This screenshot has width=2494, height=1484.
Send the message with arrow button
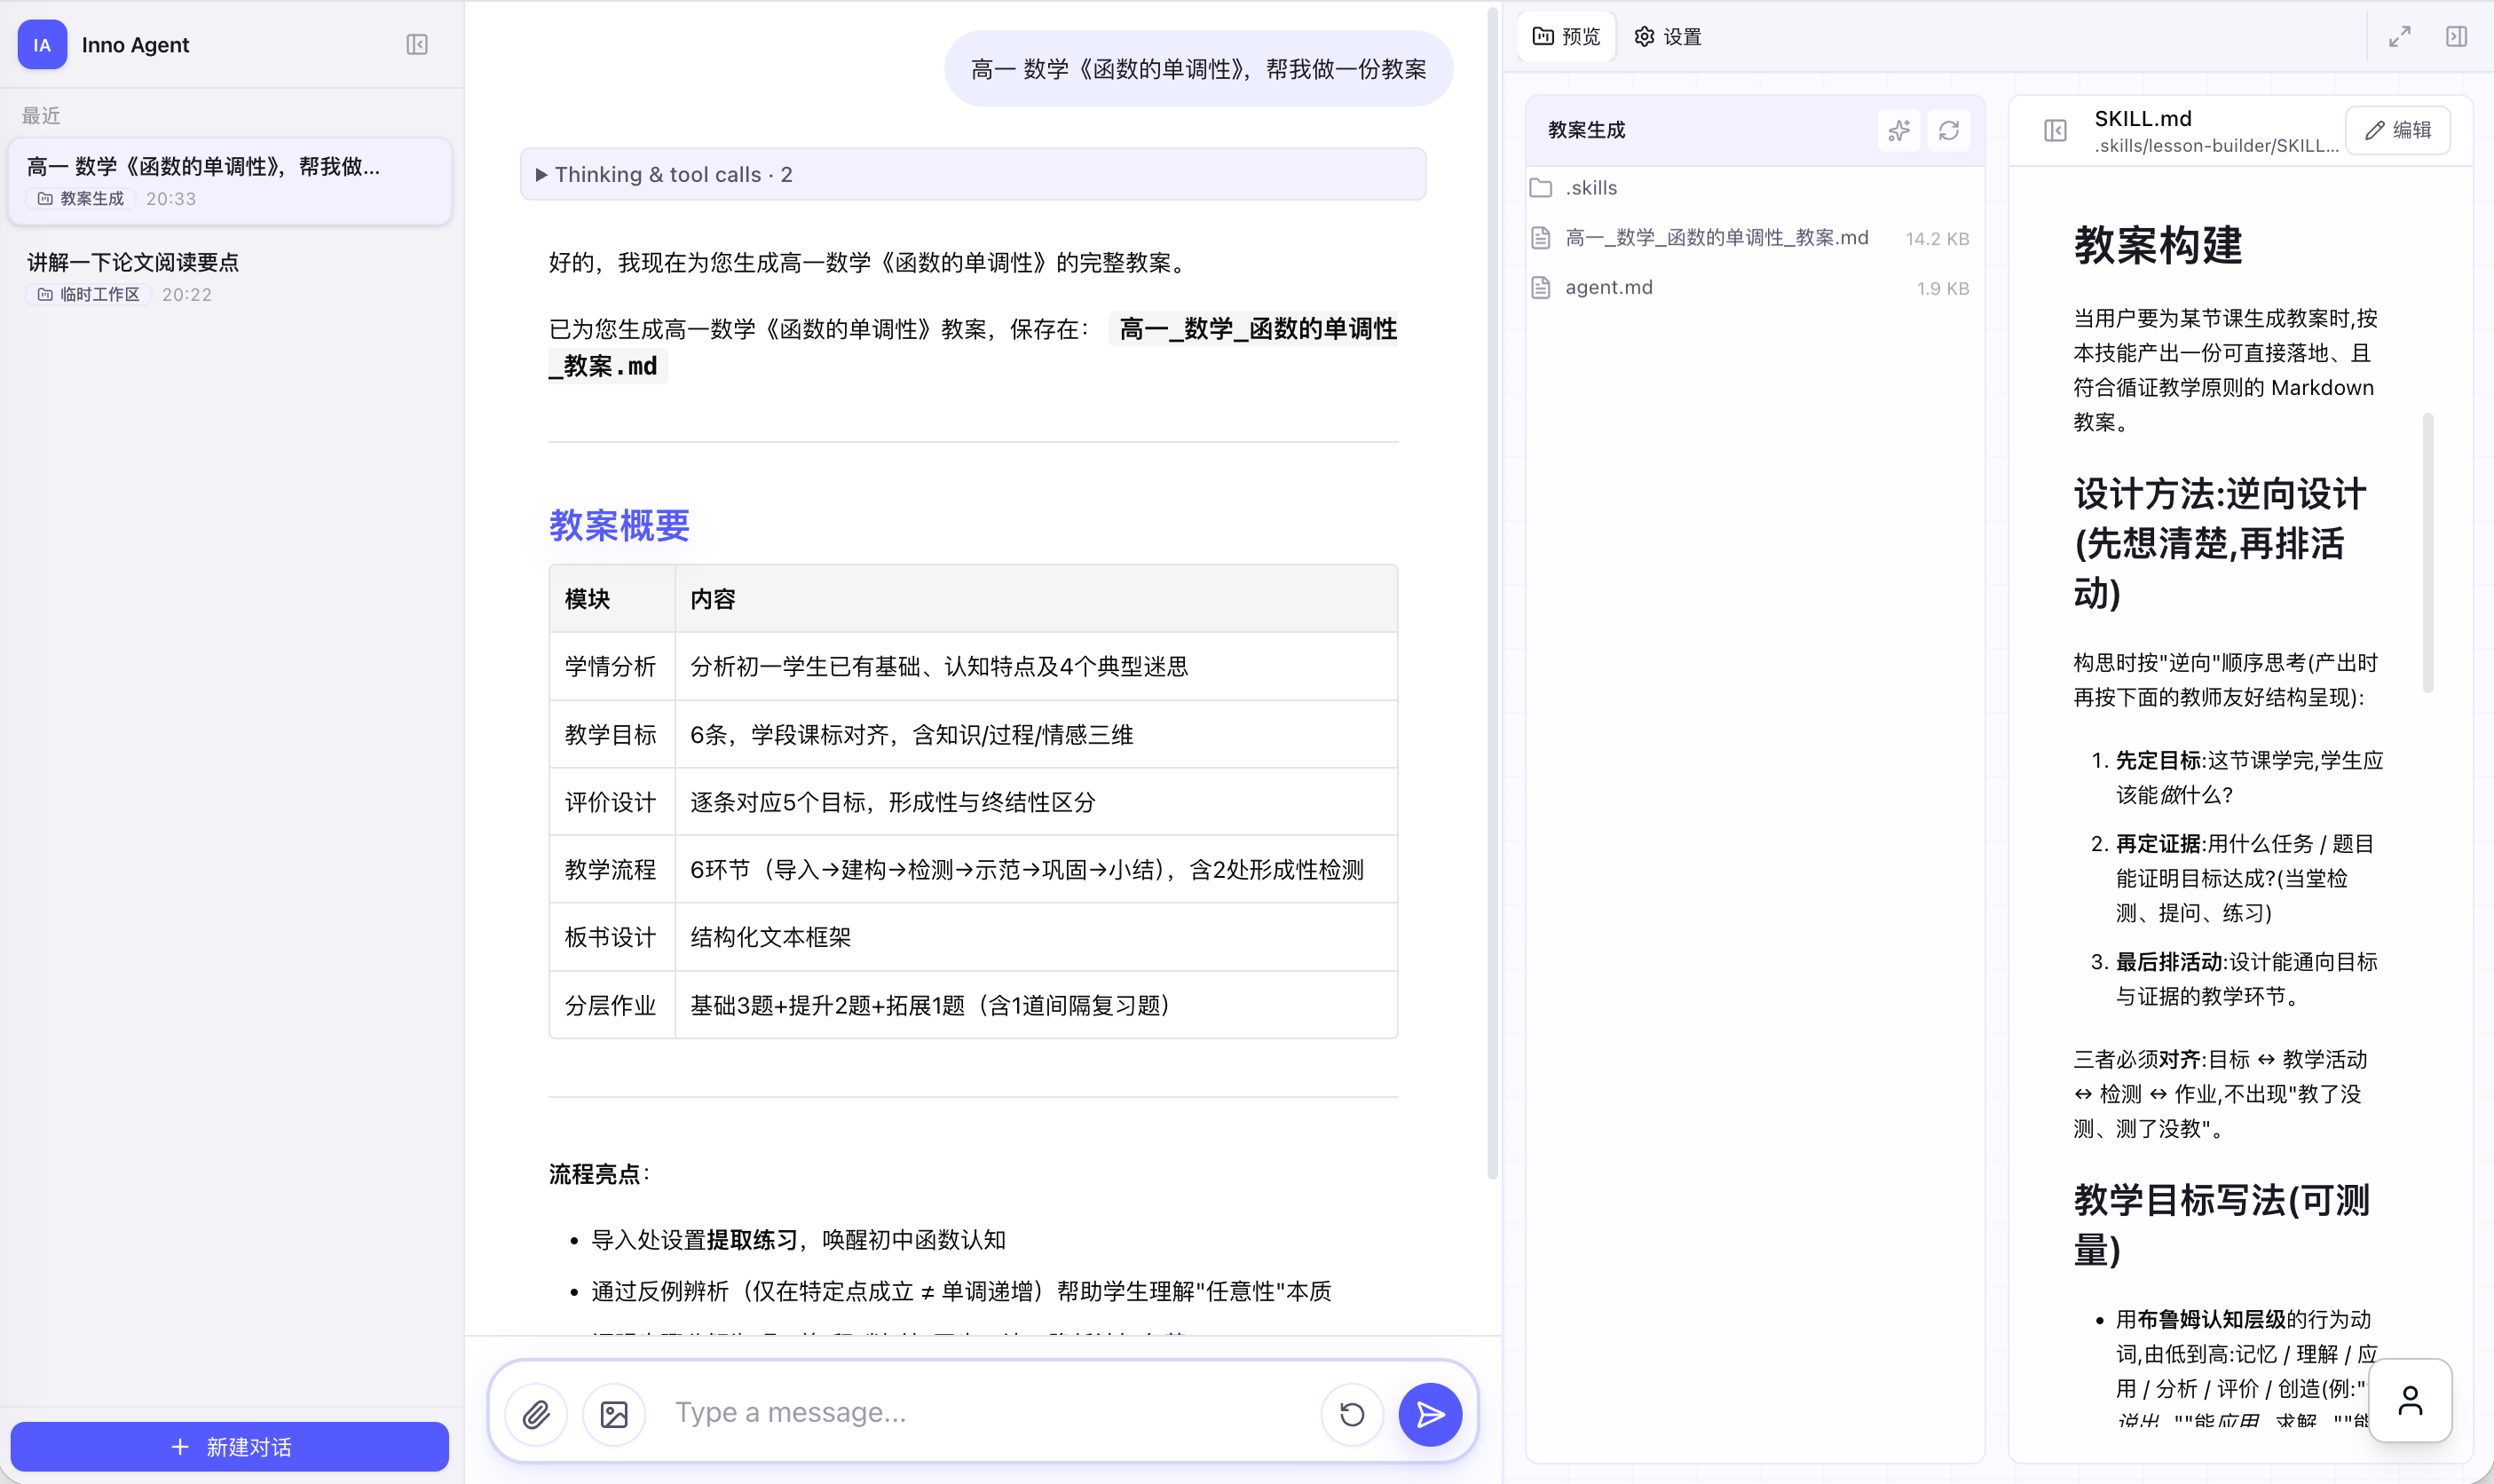pyautogui.click(x=1430, y=1414)
